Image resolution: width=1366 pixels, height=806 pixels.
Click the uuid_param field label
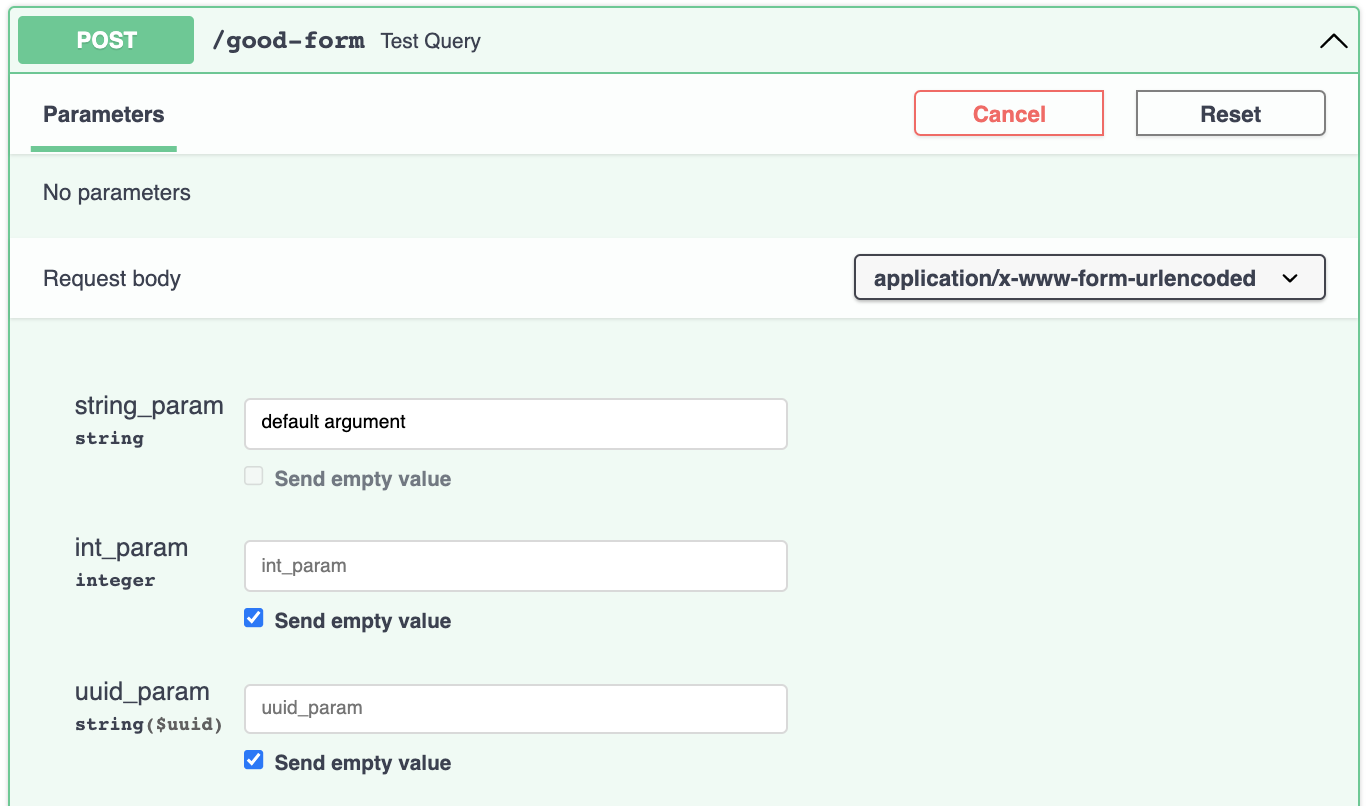pos(142,691)
